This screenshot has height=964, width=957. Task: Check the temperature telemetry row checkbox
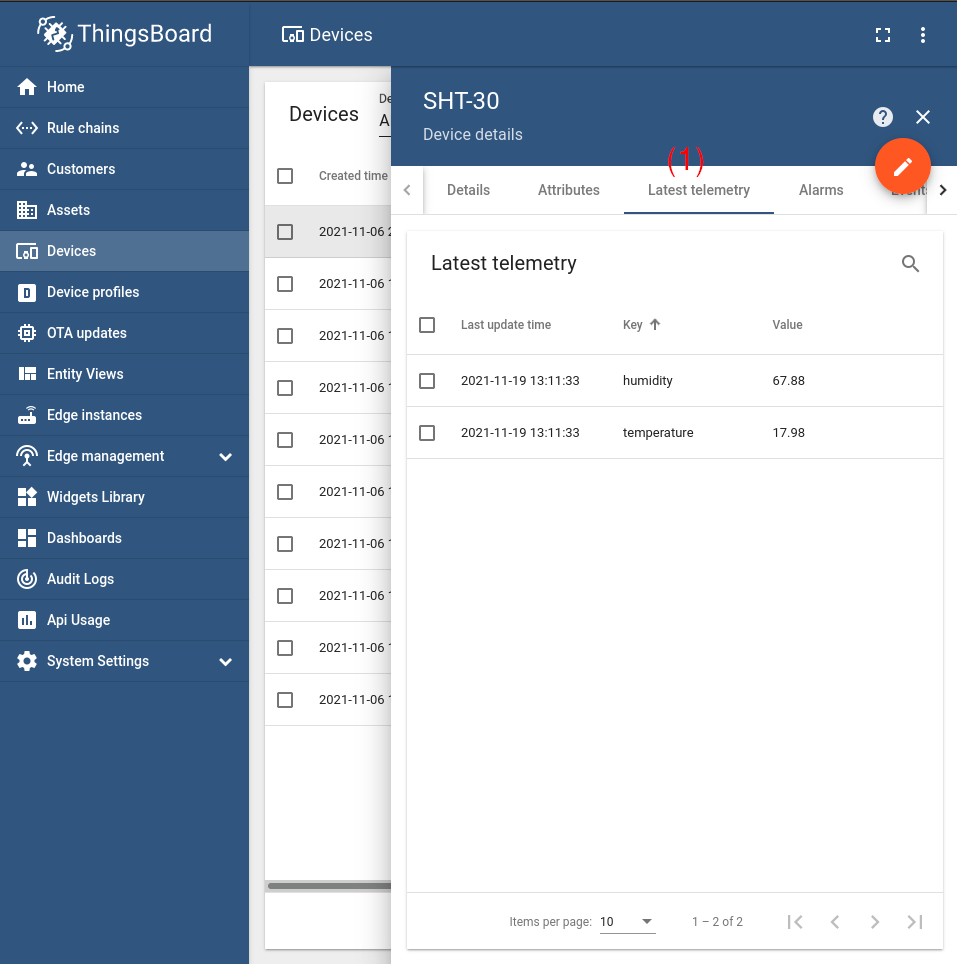pos(427,433)
